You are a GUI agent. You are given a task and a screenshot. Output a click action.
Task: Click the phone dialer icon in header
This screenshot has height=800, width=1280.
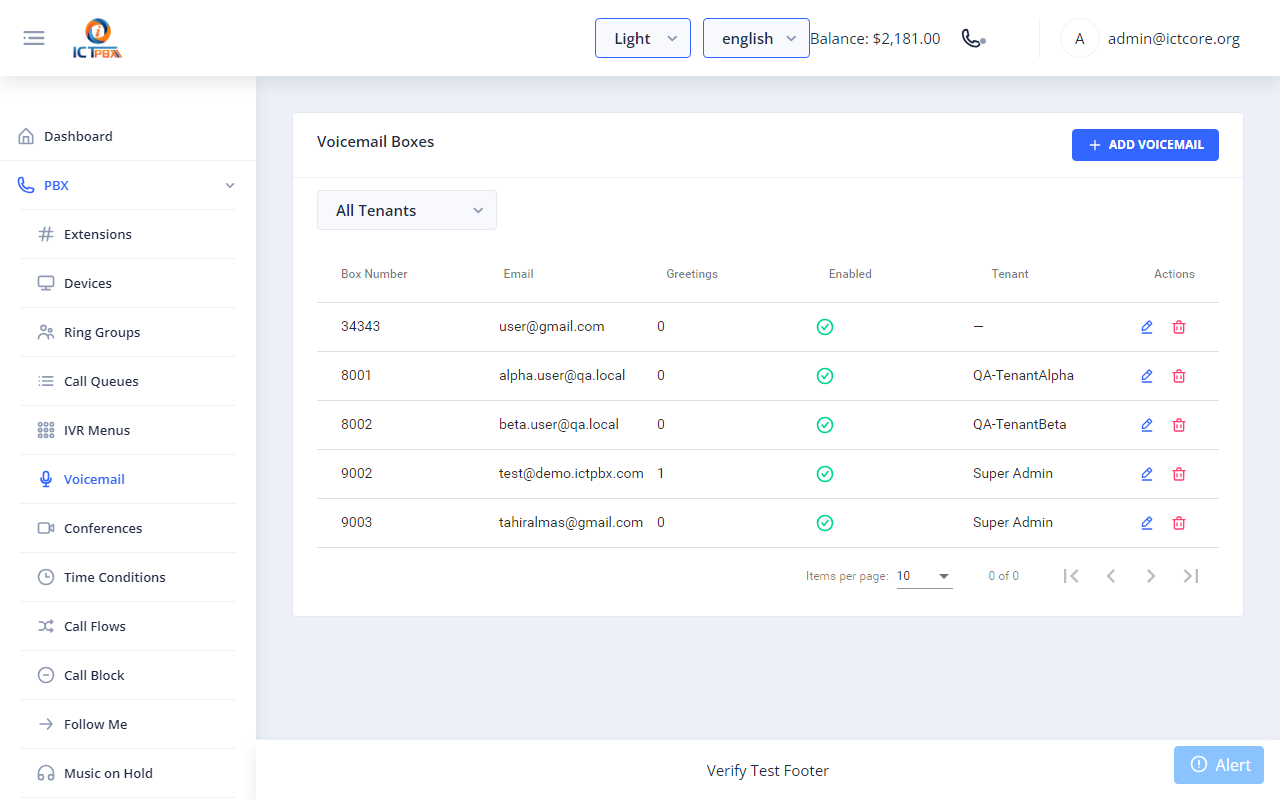tap(973, 38)
